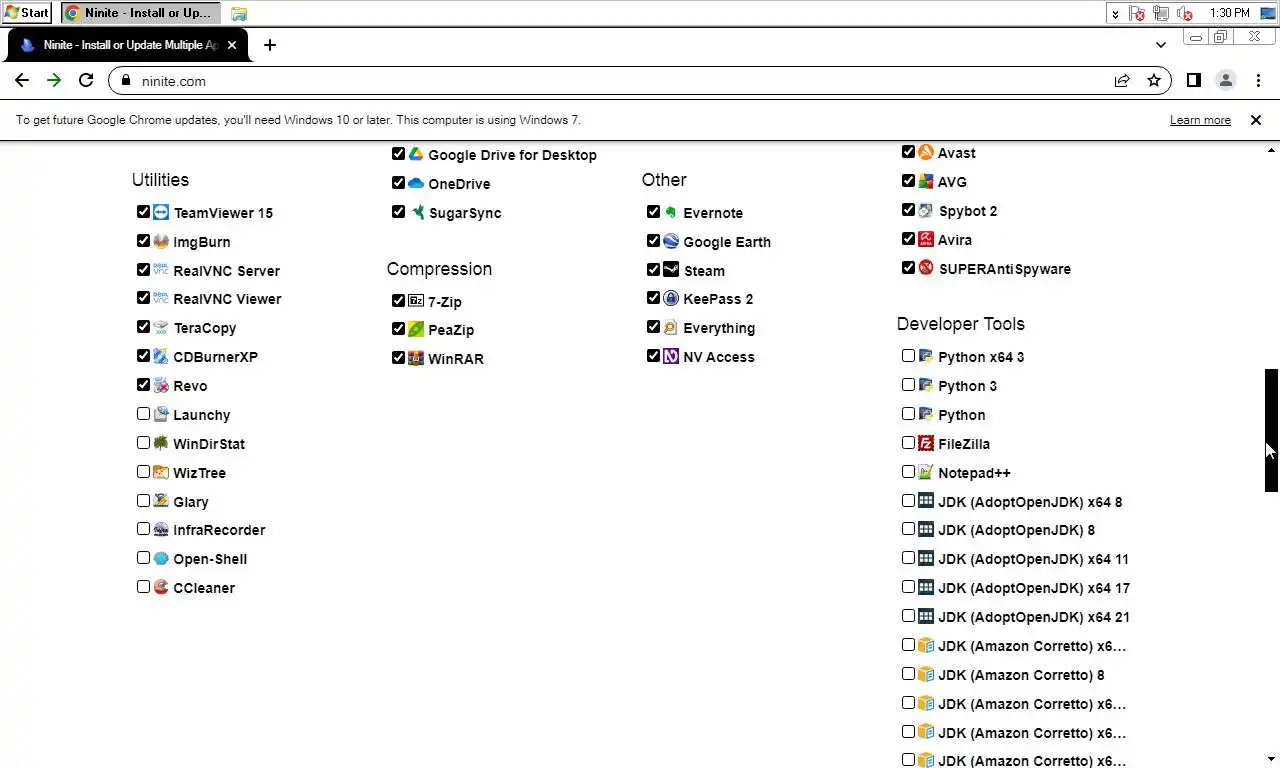Image resolution: width=1280 pixels, height=768 pixels.
Task: Uncheck the AVG checkbox
Action: [908, 181]
